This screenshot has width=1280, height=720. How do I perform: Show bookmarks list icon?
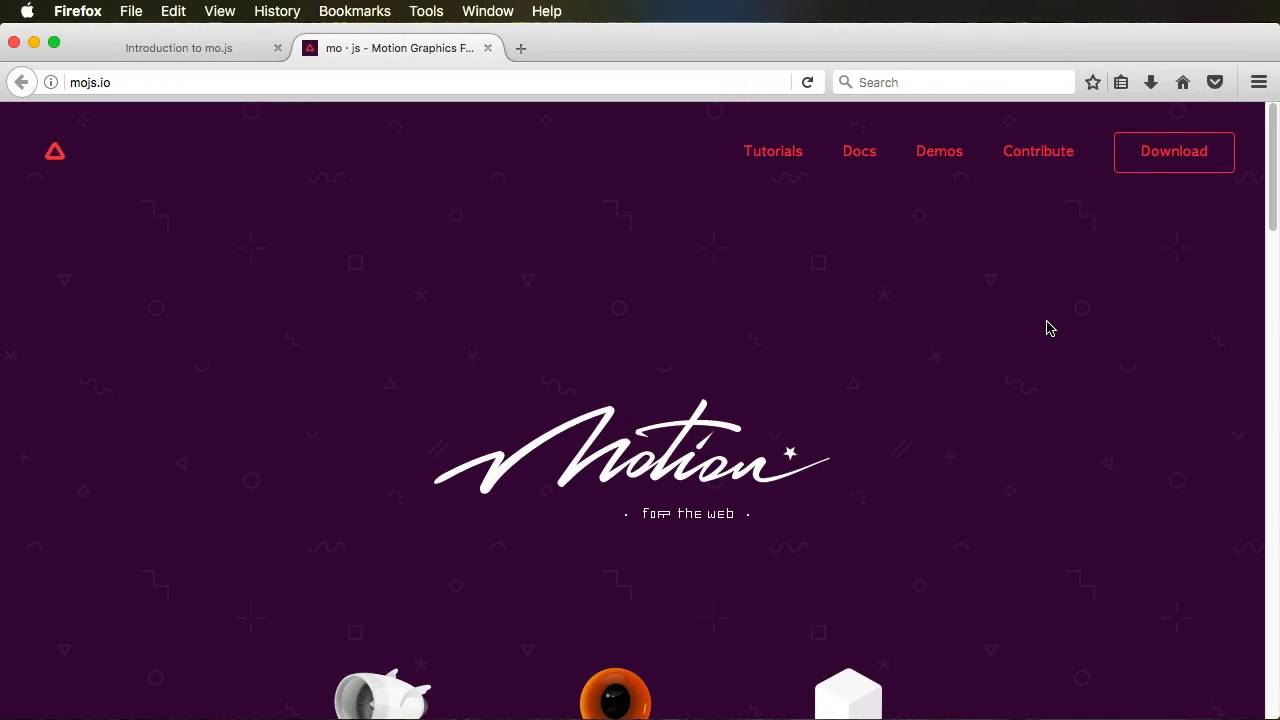pos(1121,82)
